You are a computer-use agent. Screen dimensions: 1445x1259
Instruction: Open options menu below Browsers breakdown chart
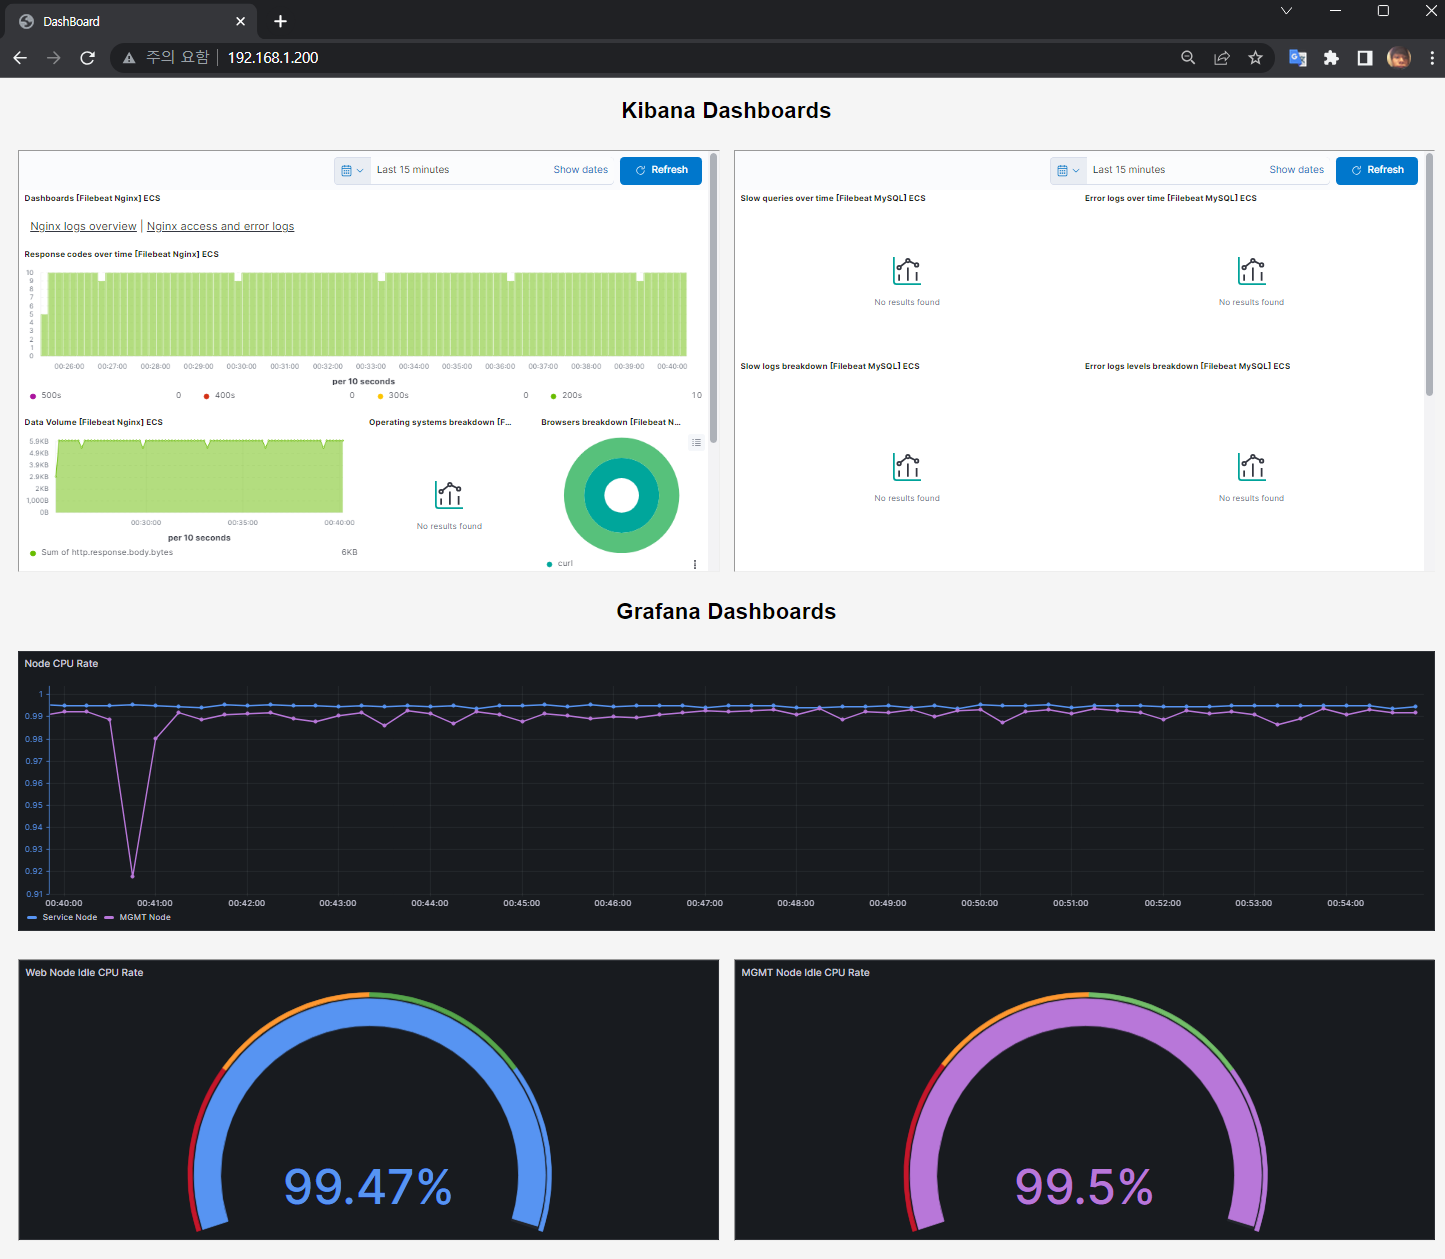(x=695, y=565)
